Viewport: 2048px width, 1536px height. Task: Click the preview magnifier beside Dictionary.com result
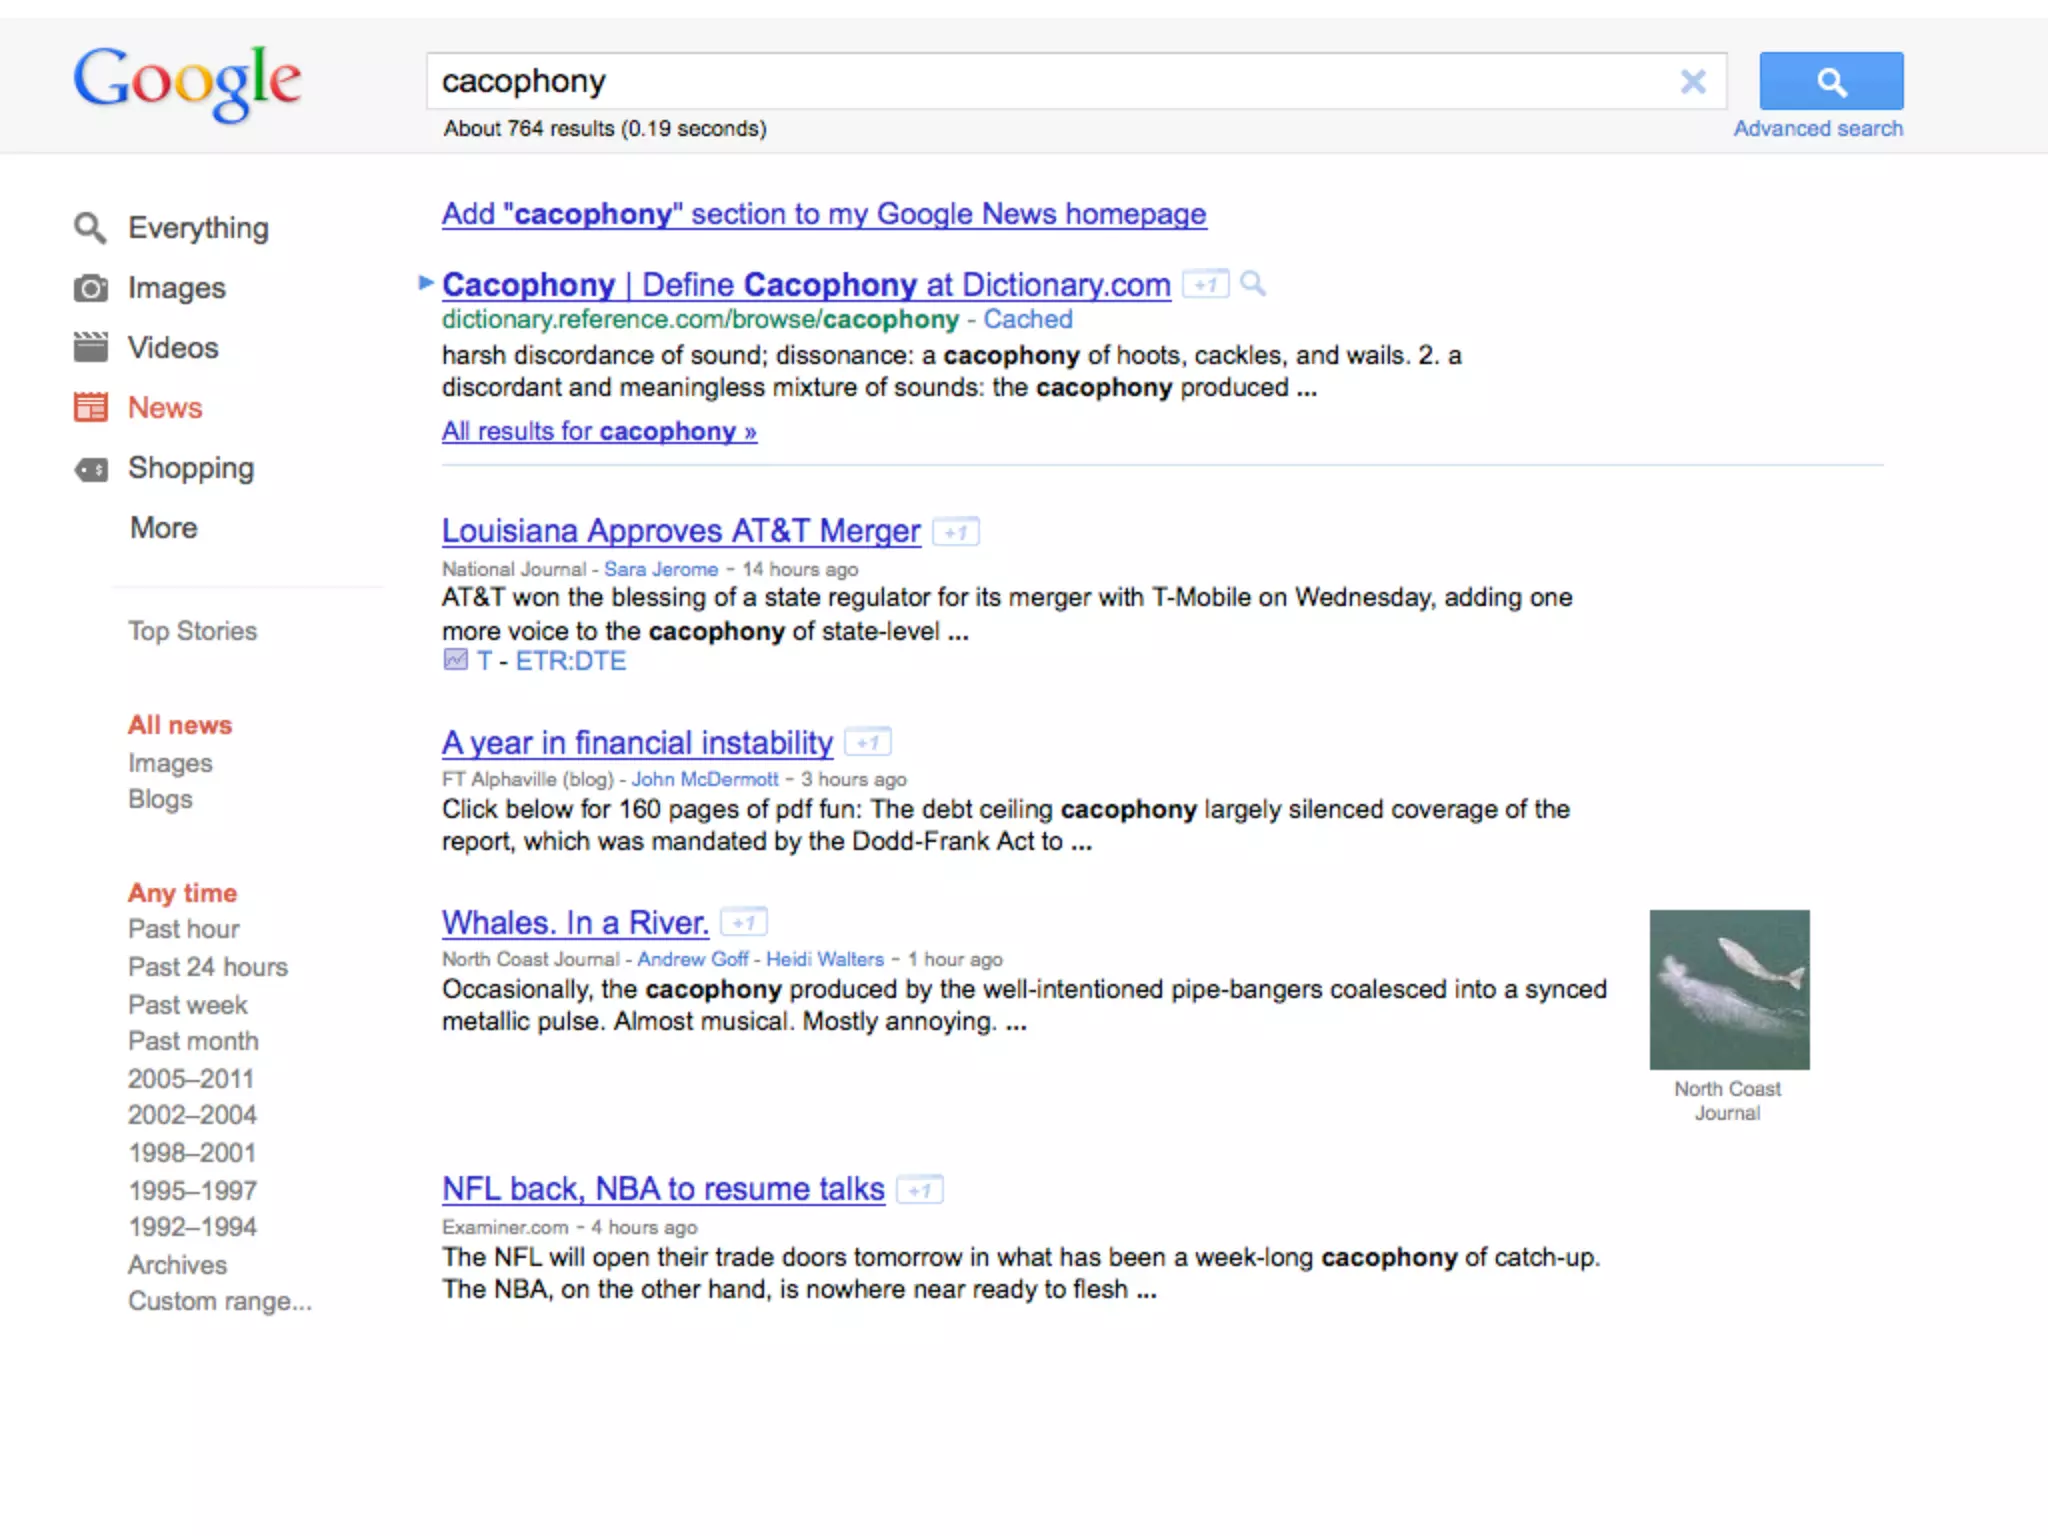(x=1252, y=284)
